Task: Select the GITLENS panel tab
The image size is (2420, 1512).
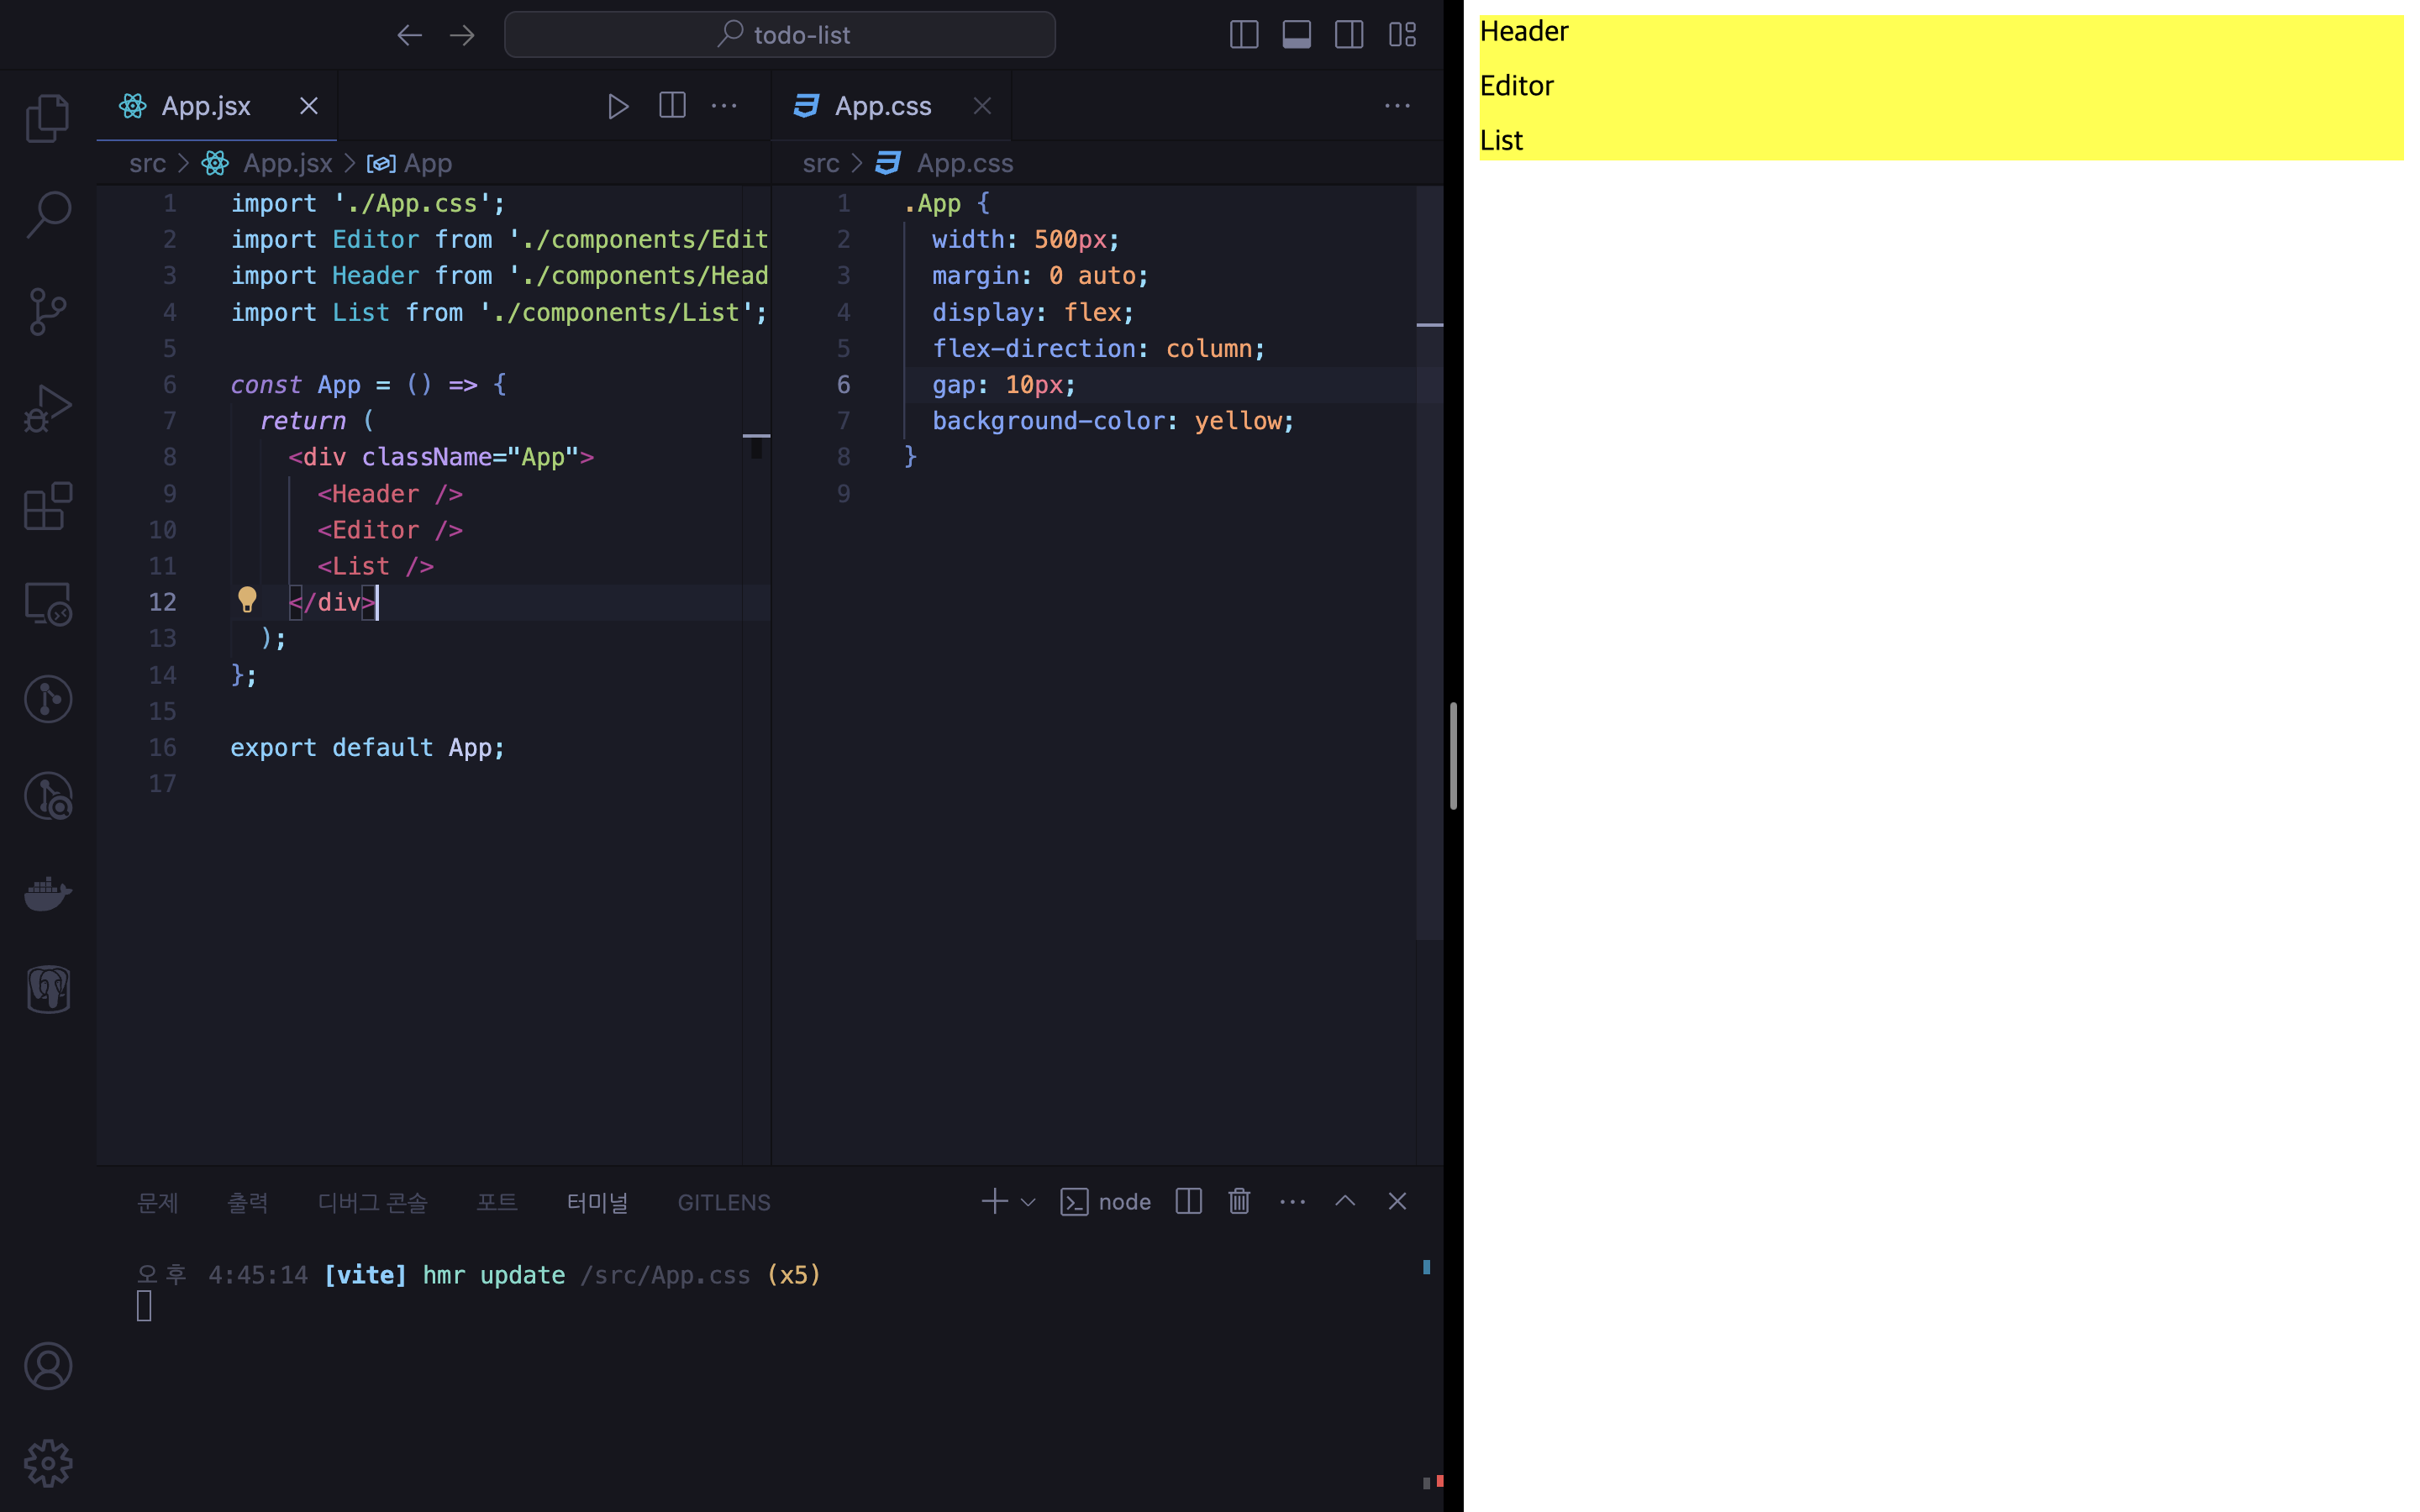Action: pyautogui.click(x=723, y=1202)
